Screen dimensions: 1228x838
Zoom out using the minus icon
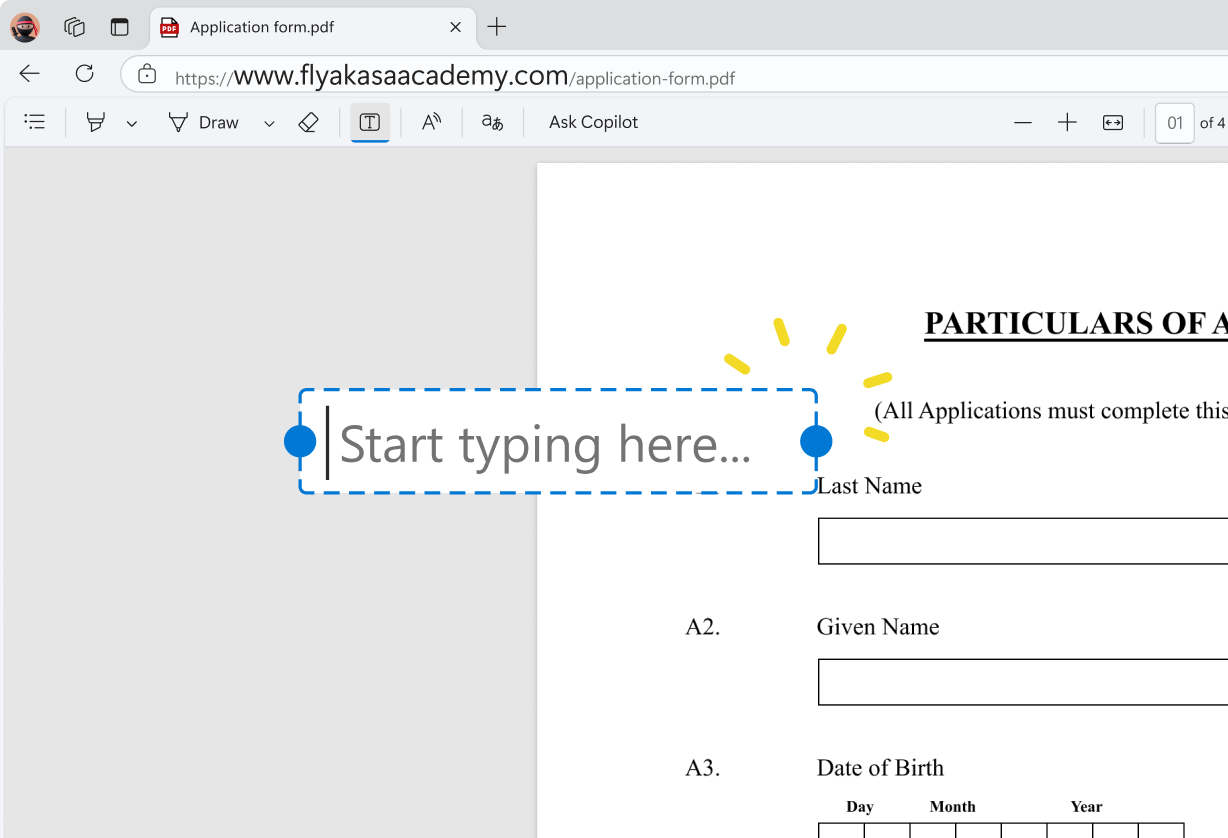[1022, 123]
